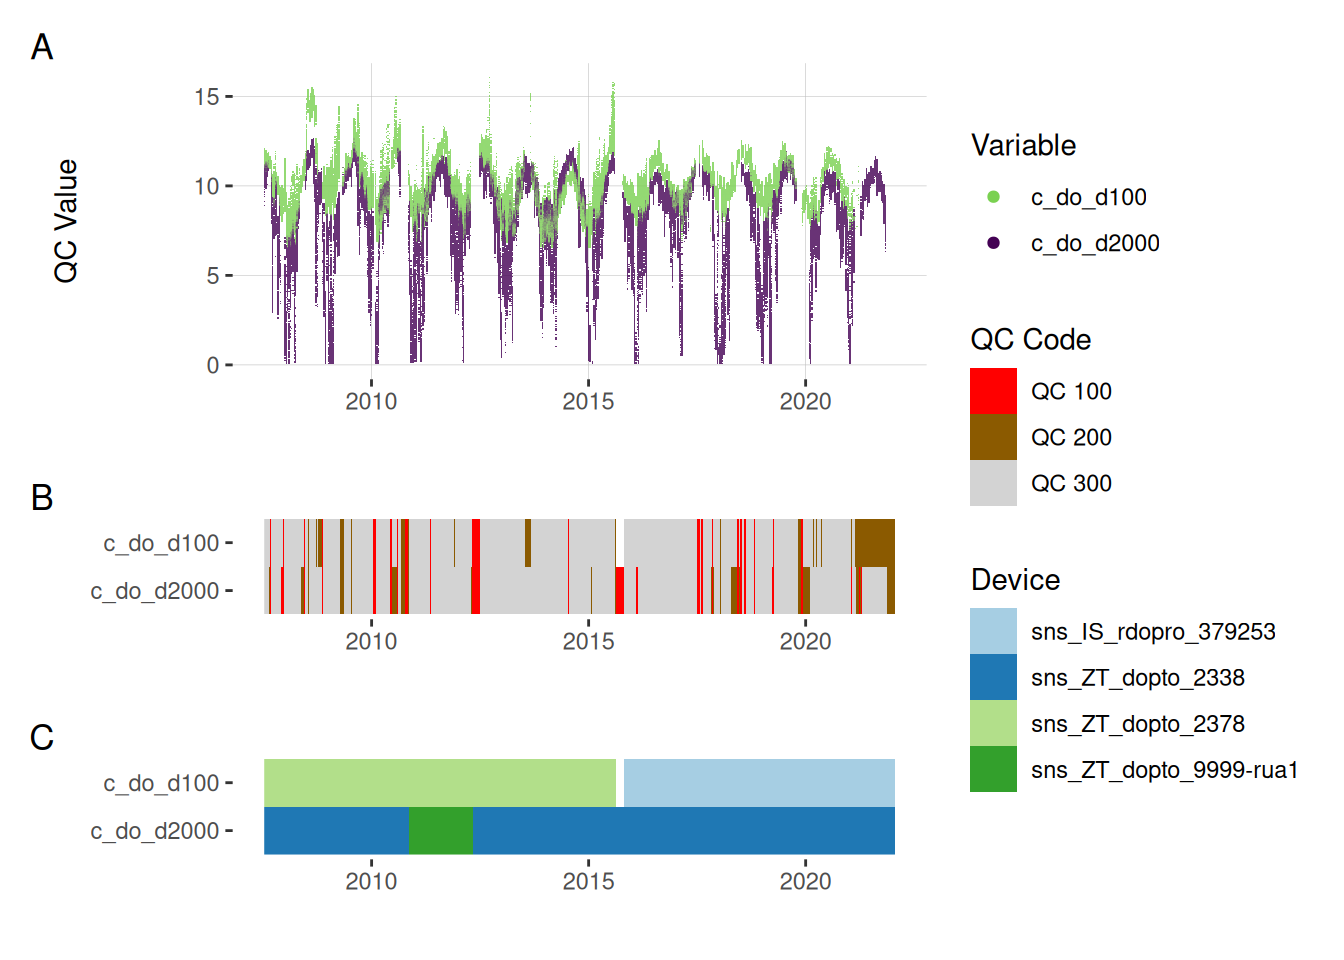Click the 15 tick on panel A's y-axis
The height and width of the screenshot is (960, 1344).
point(206,97)
